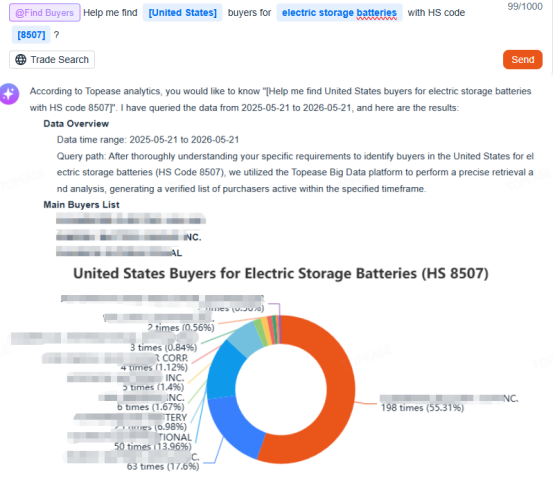
Task: Click the royal blue 17.6% donut segment
Action: coord(235,425)
